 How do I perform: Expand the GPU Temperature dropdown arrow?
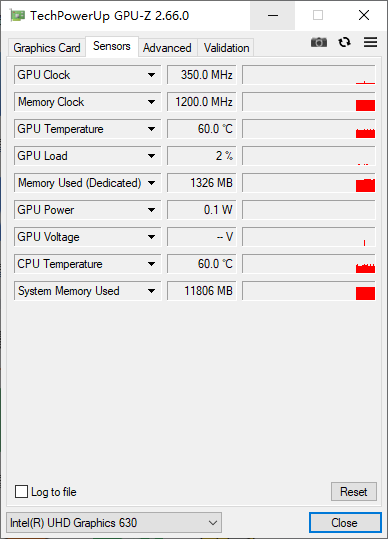pos(151,129)
